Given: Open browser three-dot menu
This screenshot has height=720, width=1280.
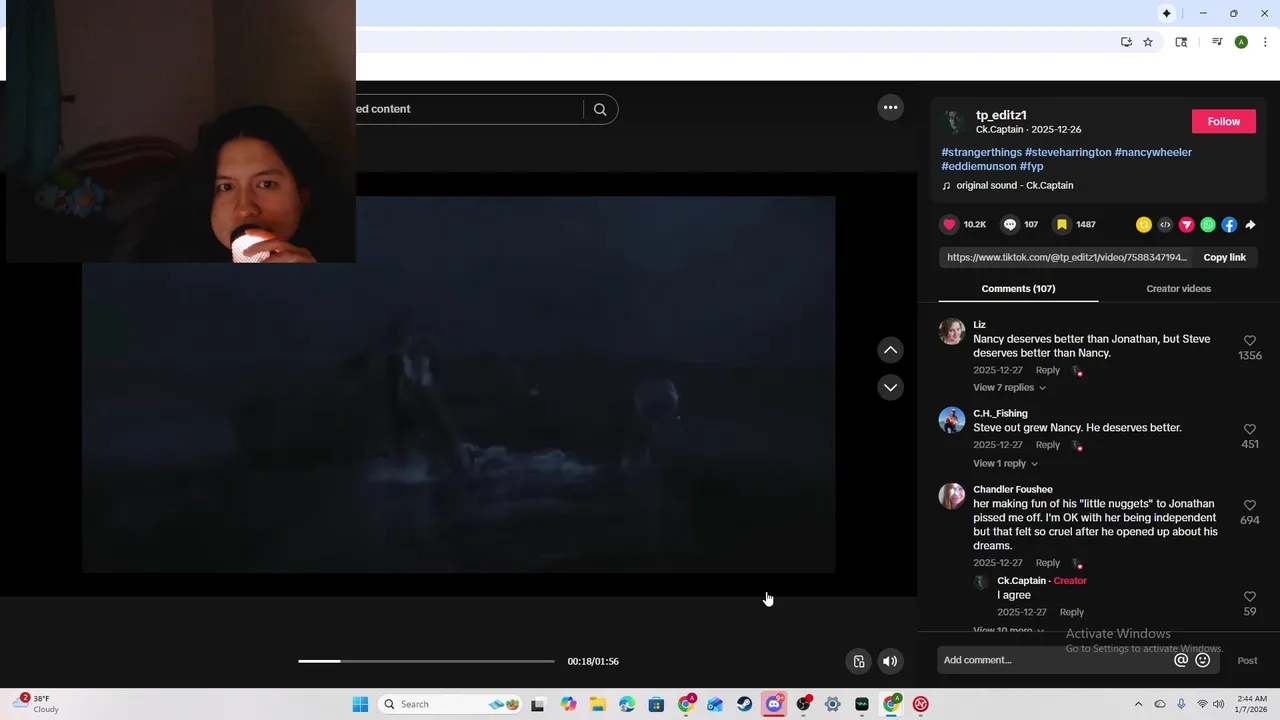Looking at the screenshot, I should [x=1265, y=42].
